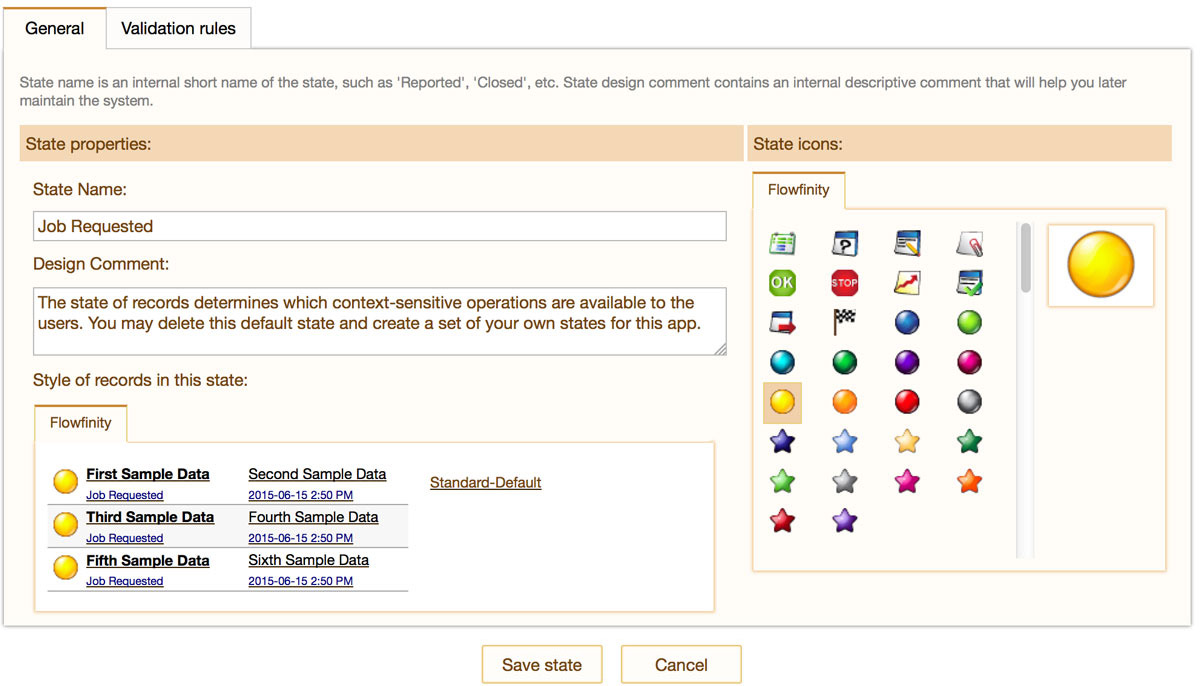
Task: Select the orange star icon
Action: coord(969,481)
